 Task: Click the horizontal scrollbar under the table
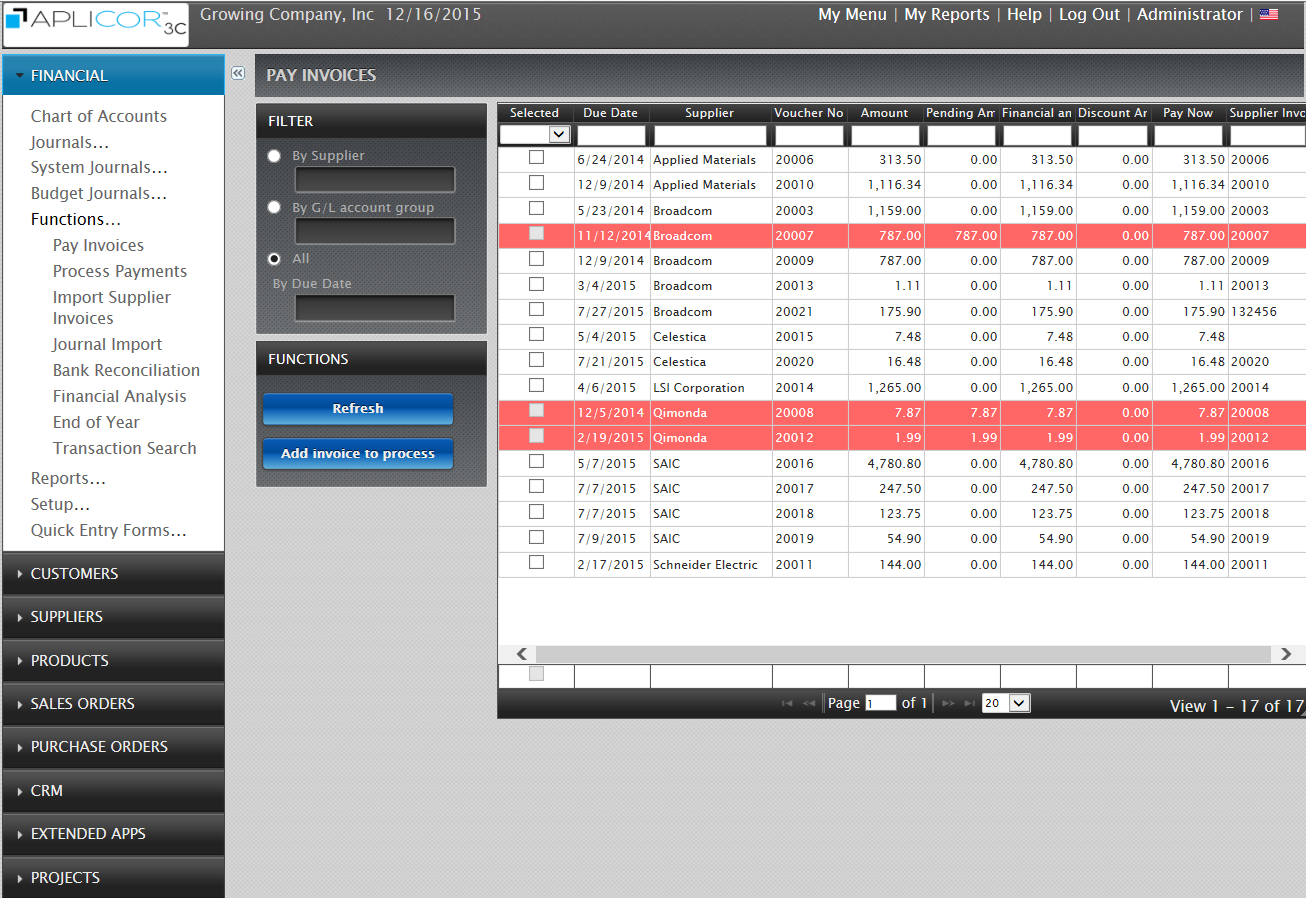click(x=900, y=654)
